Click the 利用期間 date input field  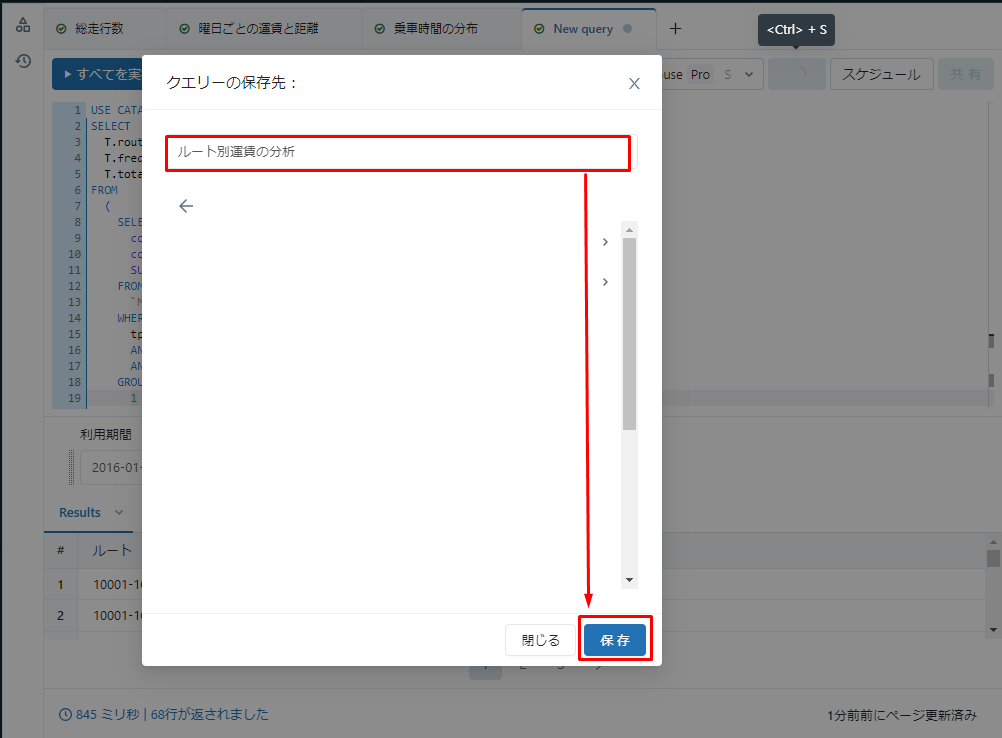111,467
